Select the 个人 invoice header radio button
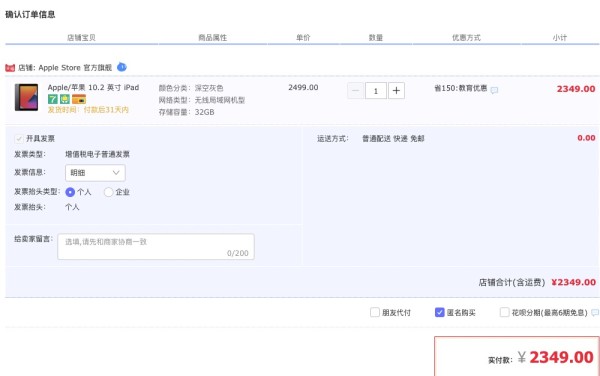This screenshot has width=600, height=376. point(70,192)
